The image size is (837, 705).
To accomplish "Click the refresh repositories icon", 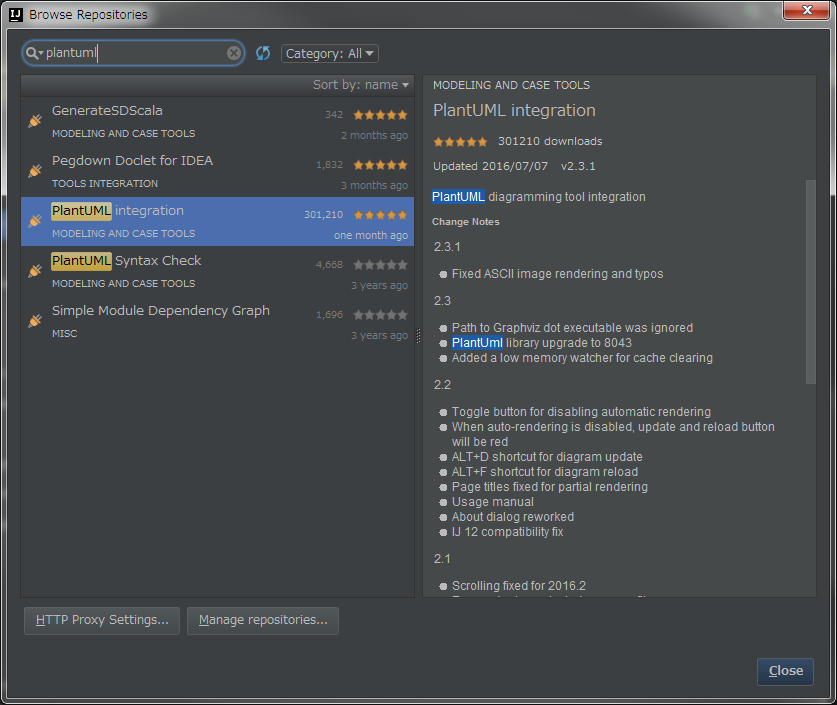I will (262, 52).
